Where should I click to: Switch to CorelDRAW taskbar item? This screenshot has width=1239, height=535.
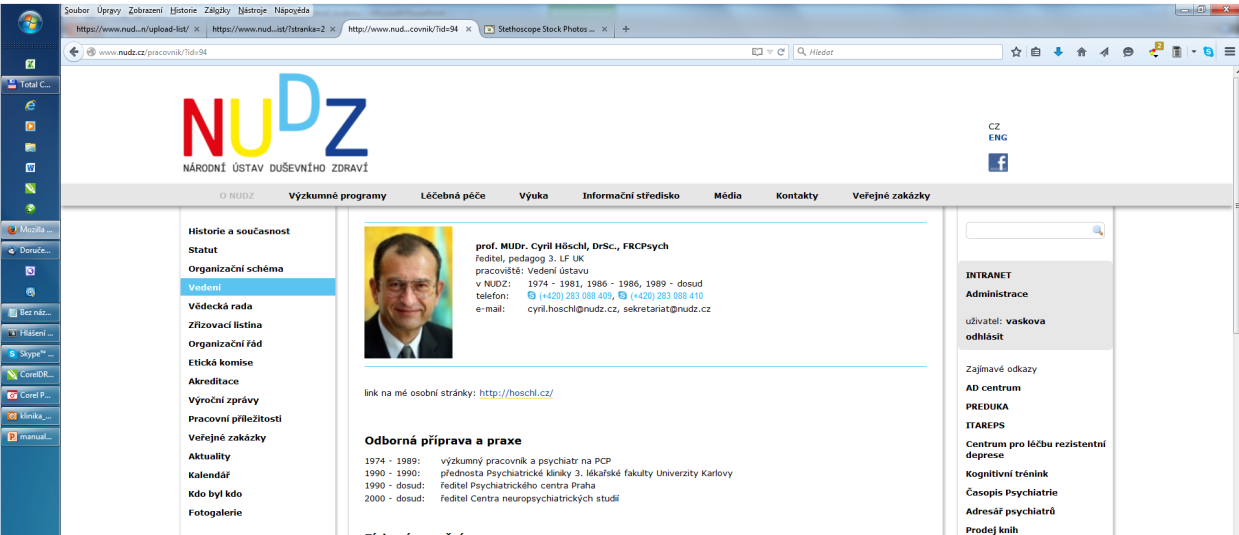[x=30, y=375]
